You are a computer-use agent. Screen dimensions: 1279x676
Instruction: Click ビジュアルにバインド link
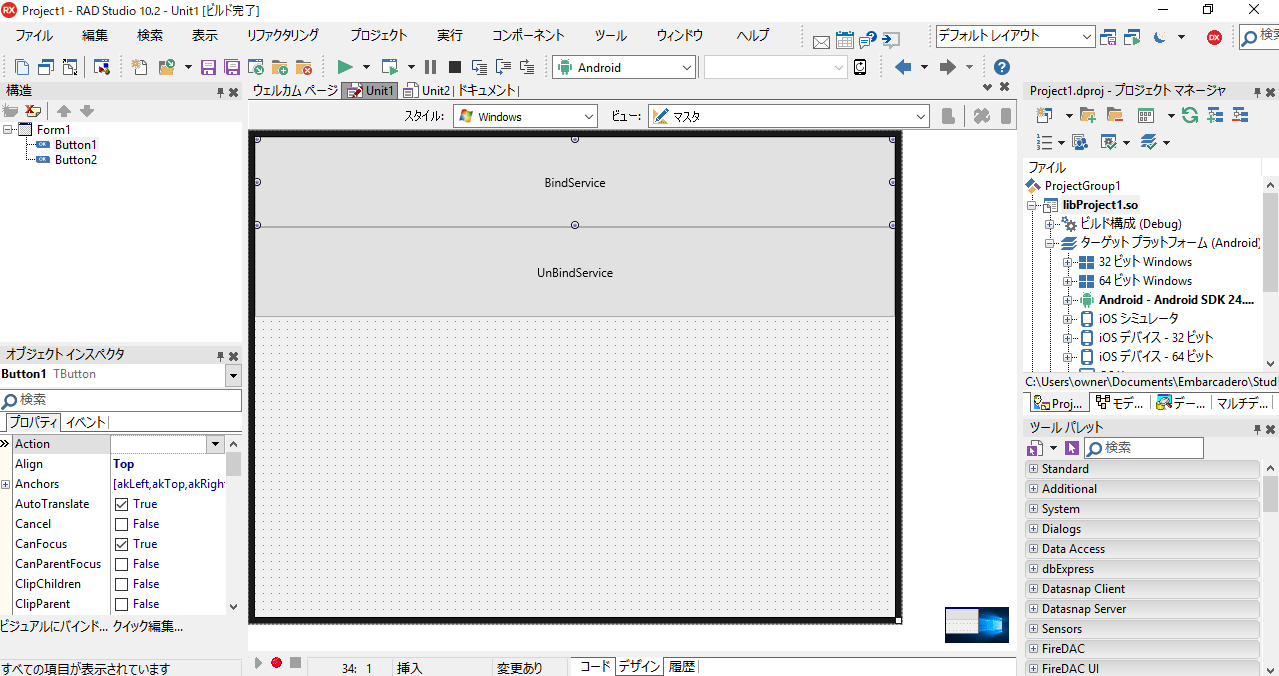tap(53, 627)
